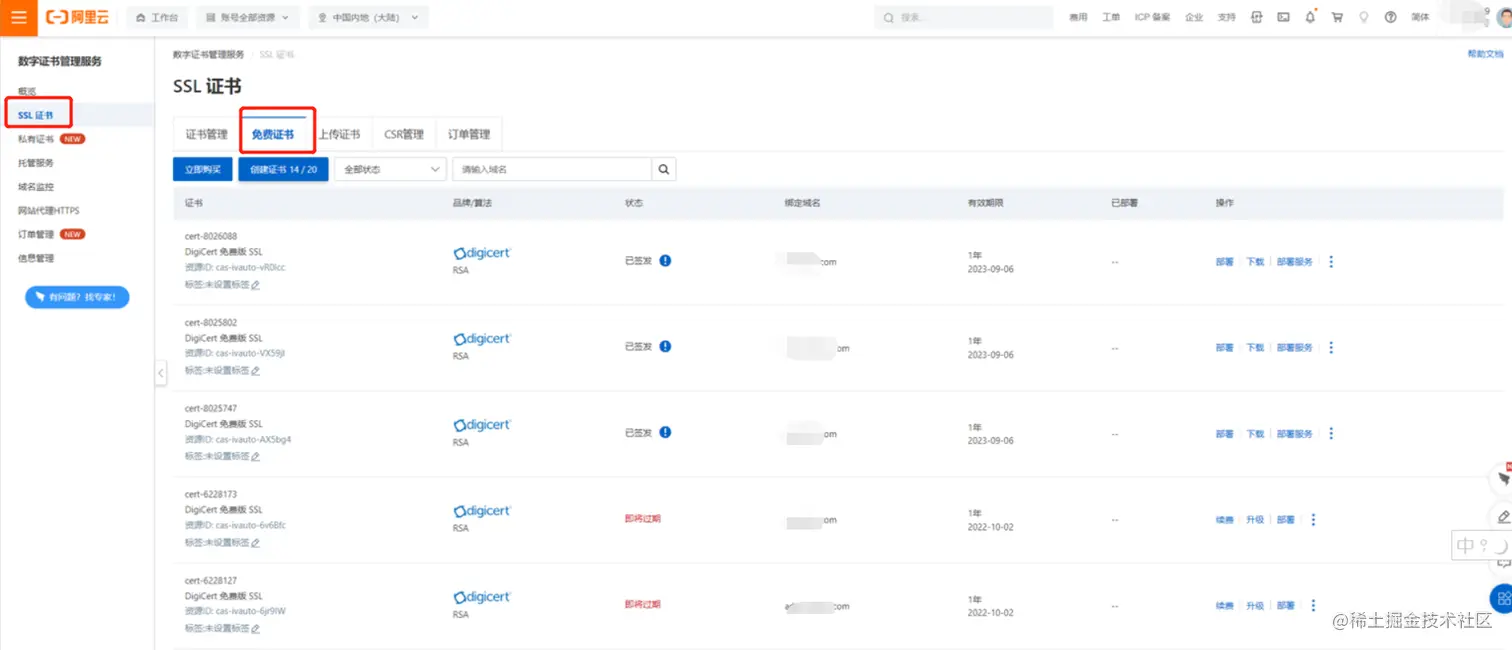The height and width of the screenshot is (650, 1512).
Task: Open more actions dots for cert-8025747
Action: click(x=1331, y=434)
